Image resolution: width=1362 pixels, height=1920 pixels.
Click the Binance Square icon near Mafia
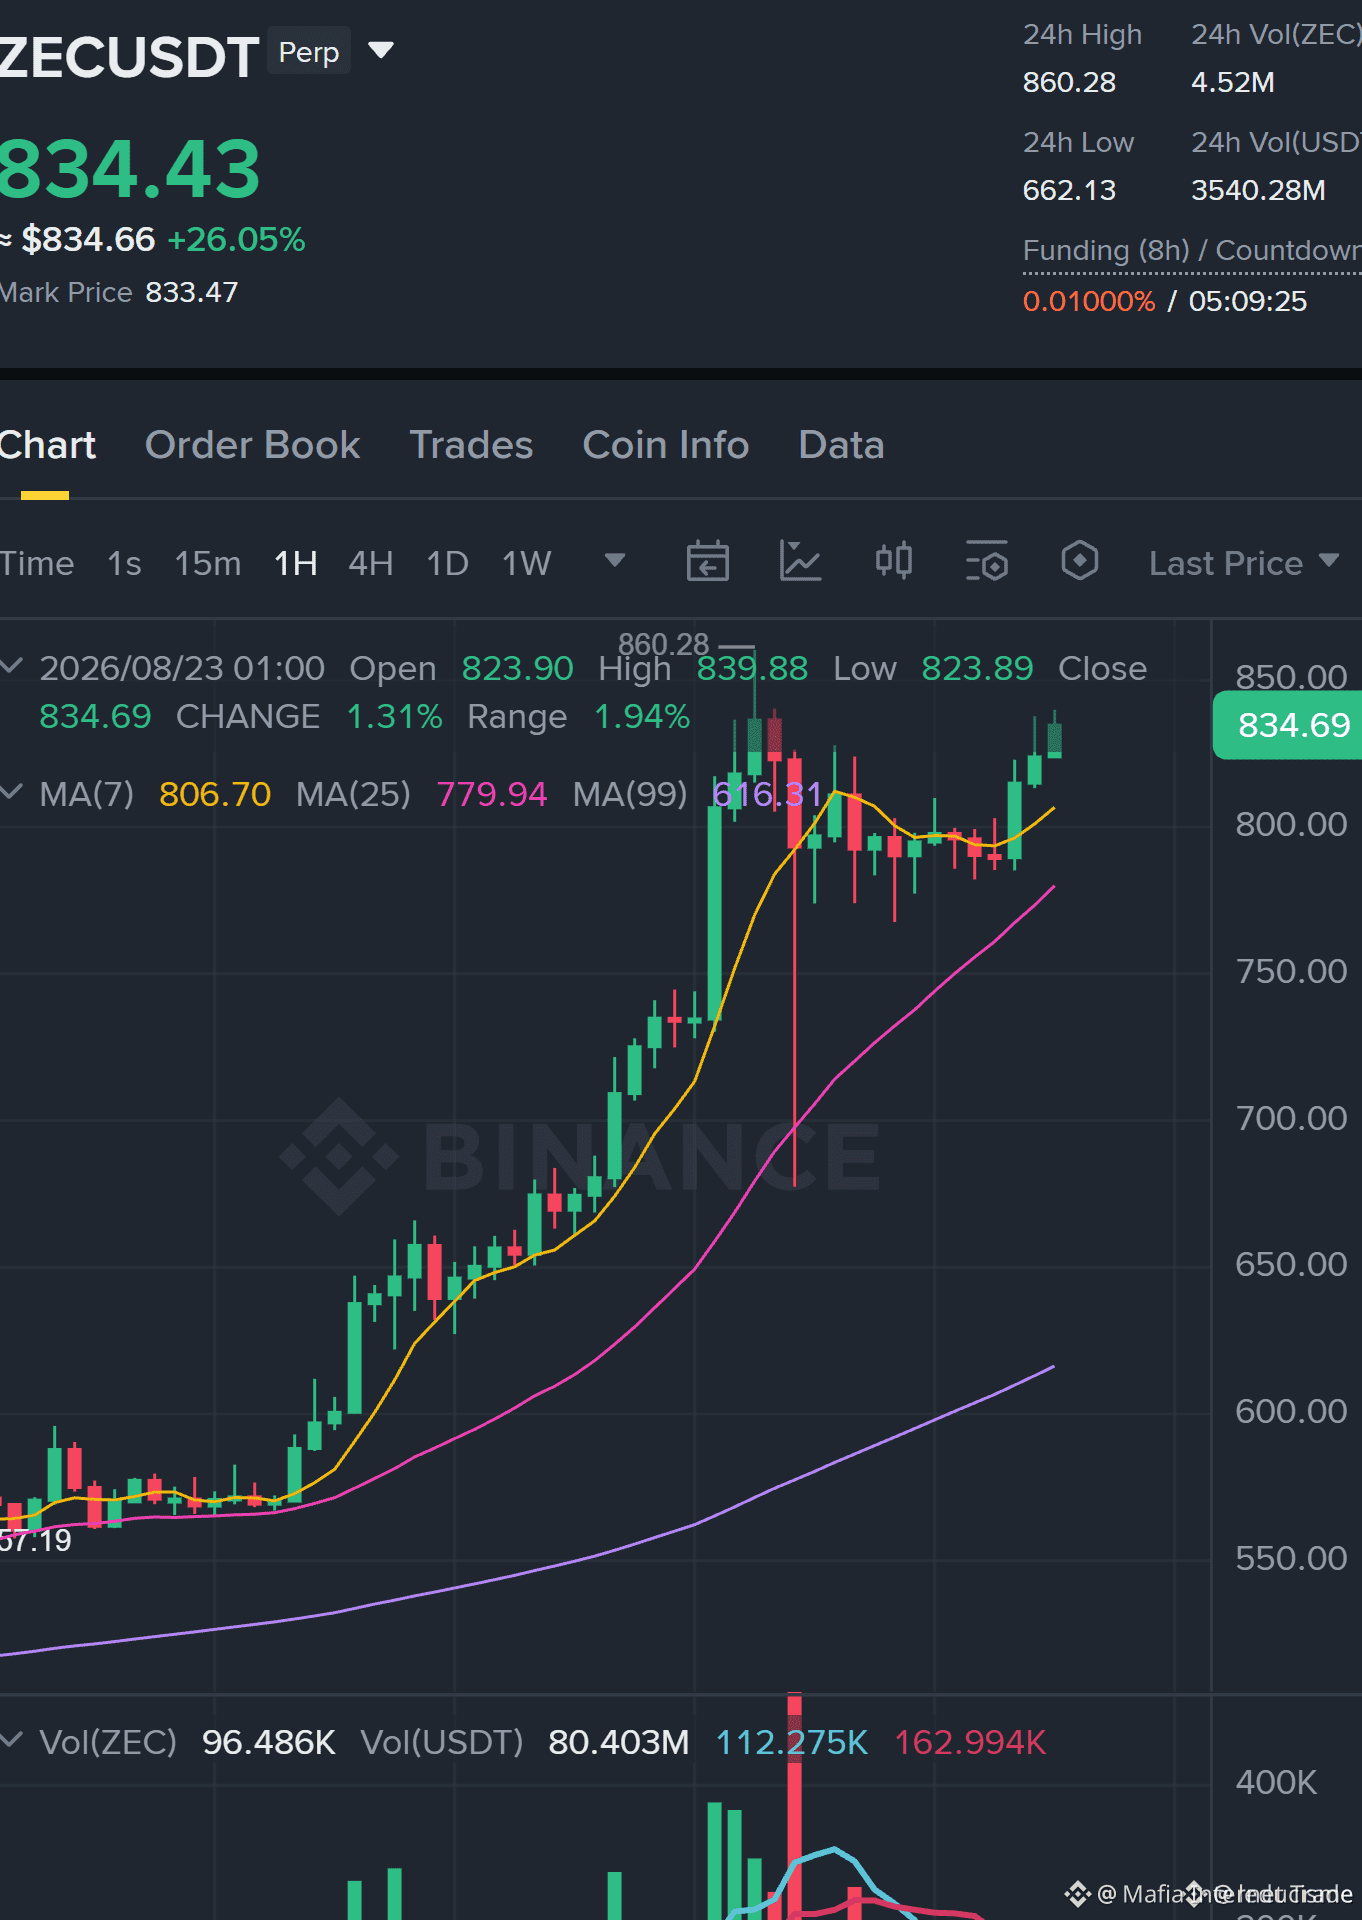1077,1894
